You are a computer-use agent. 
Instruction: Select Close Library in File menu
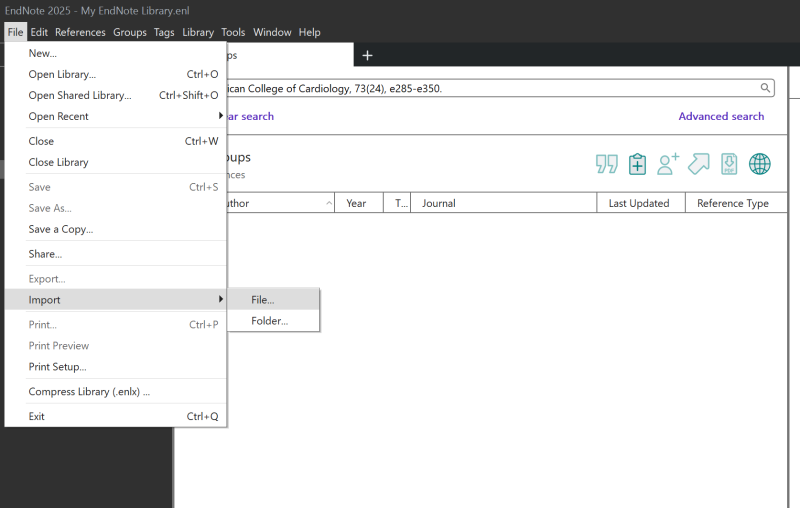pos(116,162)
